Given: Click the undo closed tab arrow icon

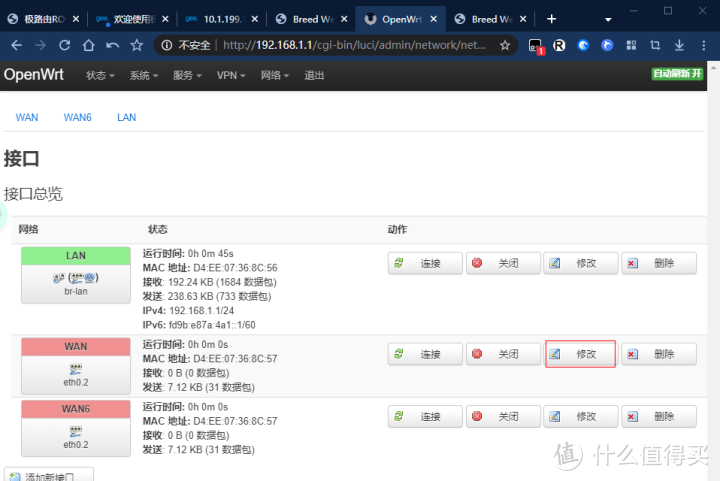Looking at the screenshot, I should coord(112,45).
